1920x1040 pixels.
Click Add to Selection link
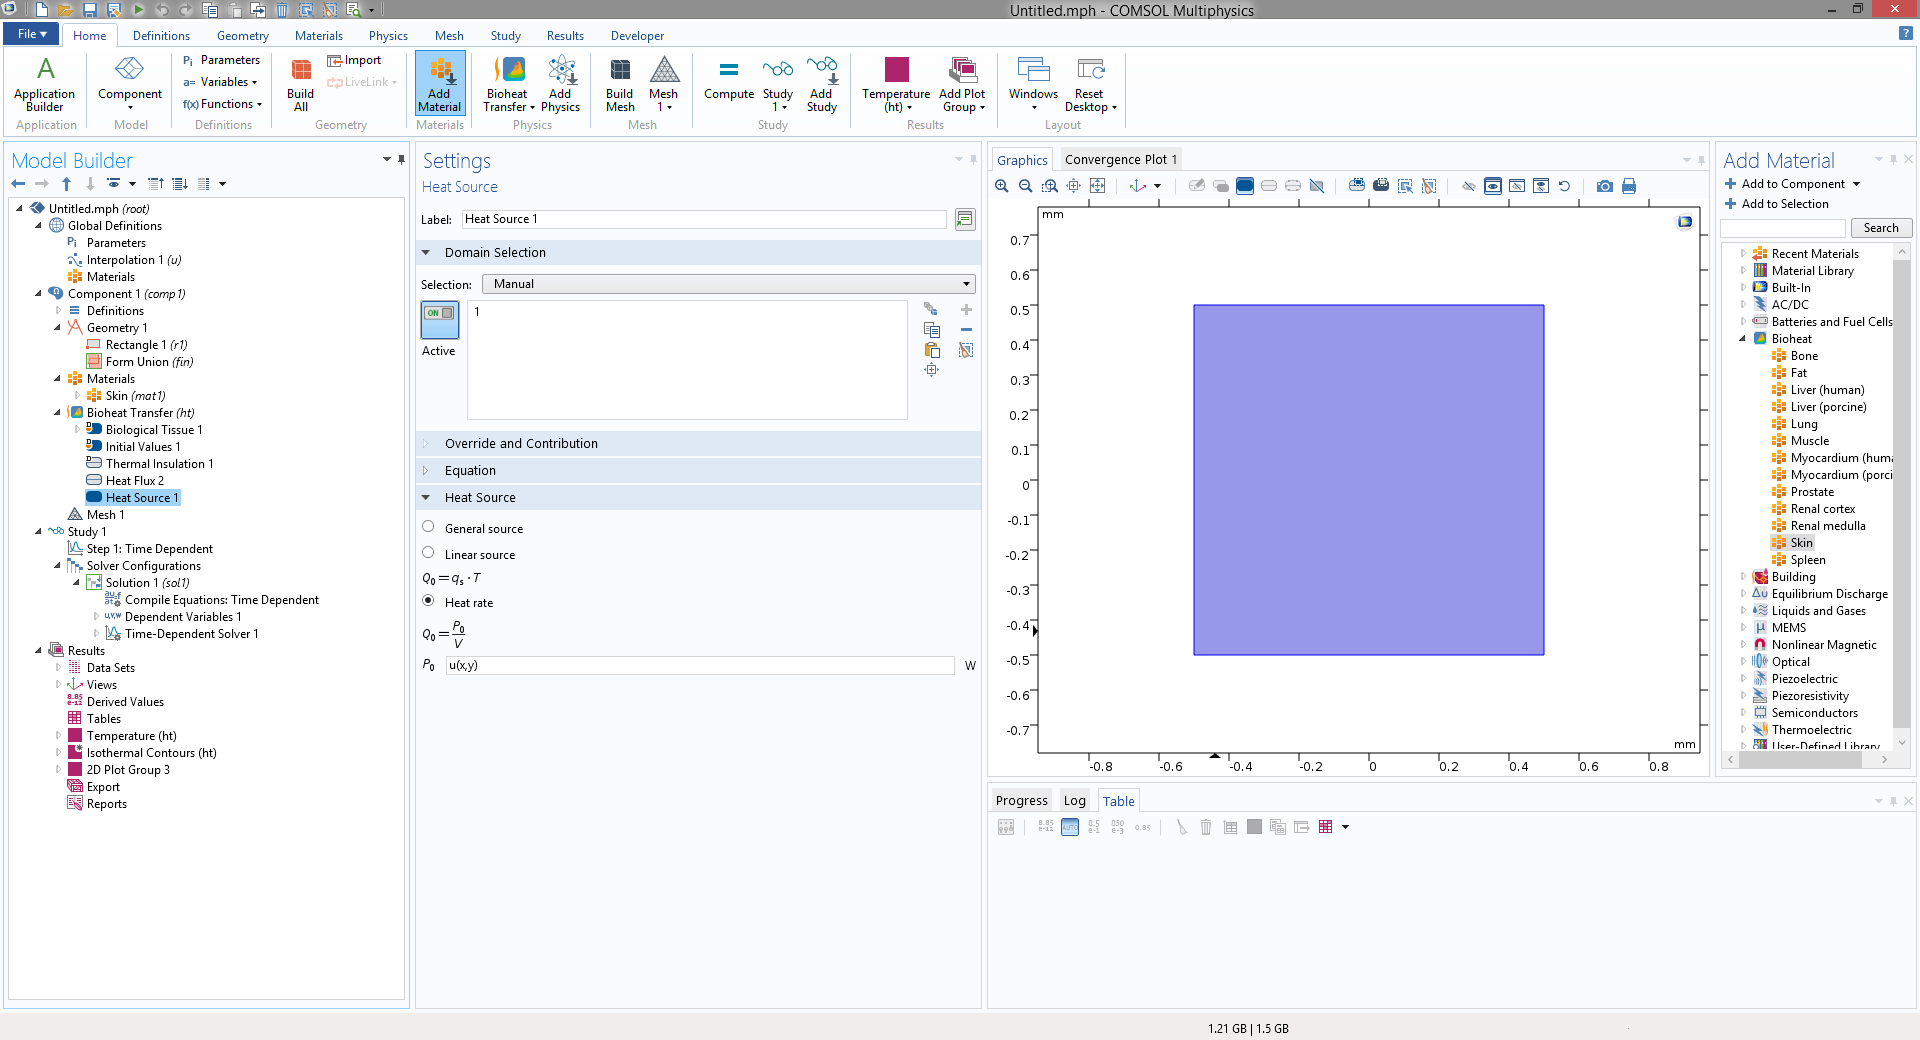[x=1784, y=204]
